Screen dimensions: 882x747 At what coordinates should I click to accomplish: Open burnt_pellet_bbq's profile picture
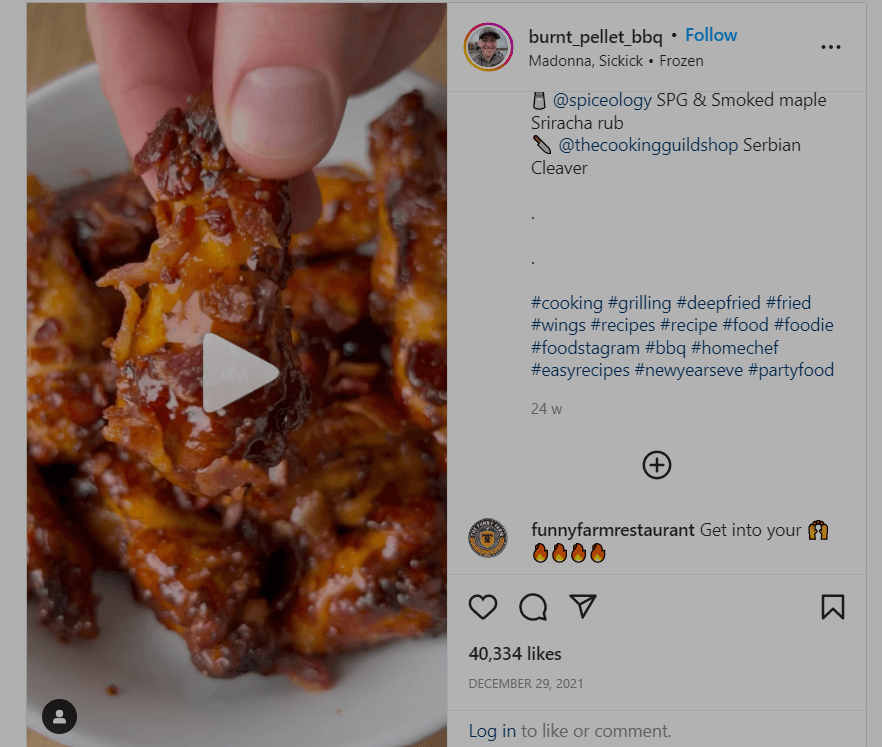click(488, 46)
